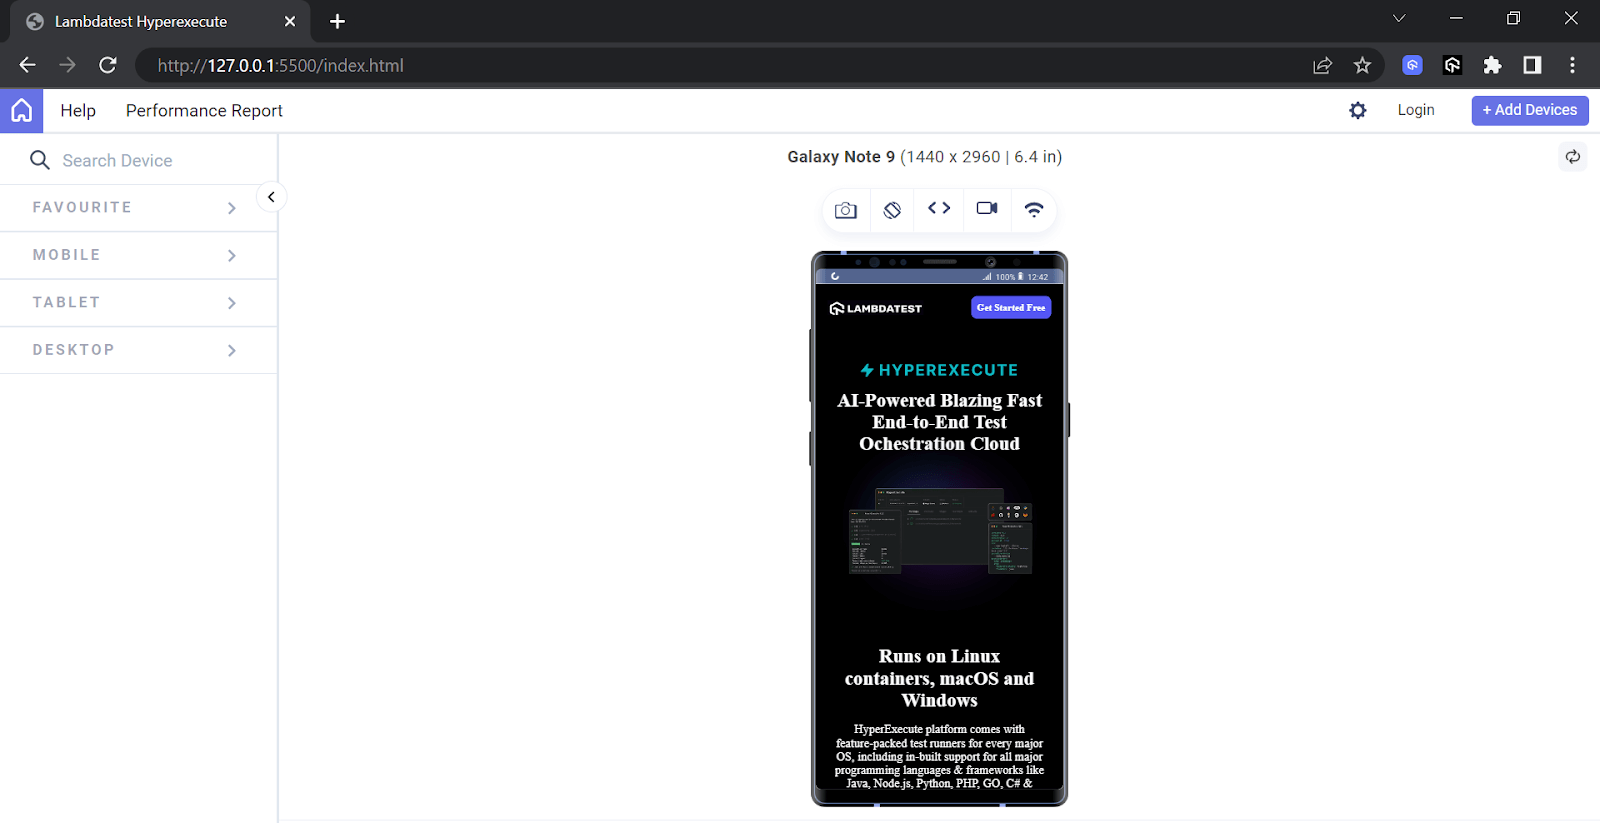Take a screenshot with the camera icon

tap(846, 209)
